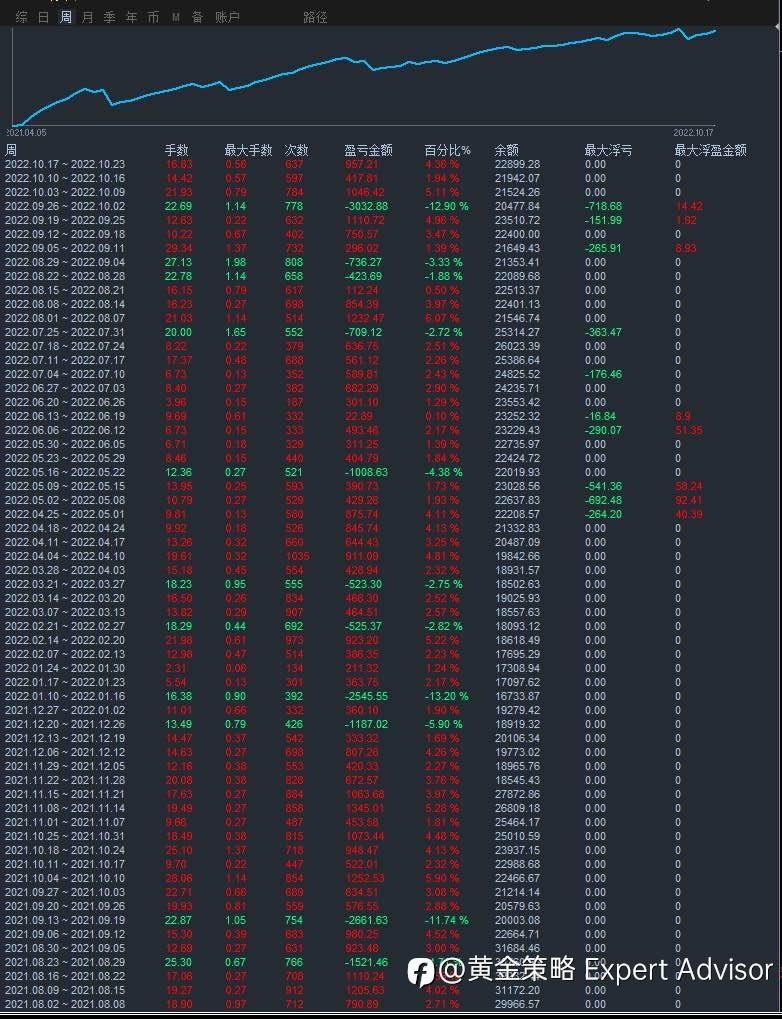
Task: Open the M tab
Action: point(176,18)
